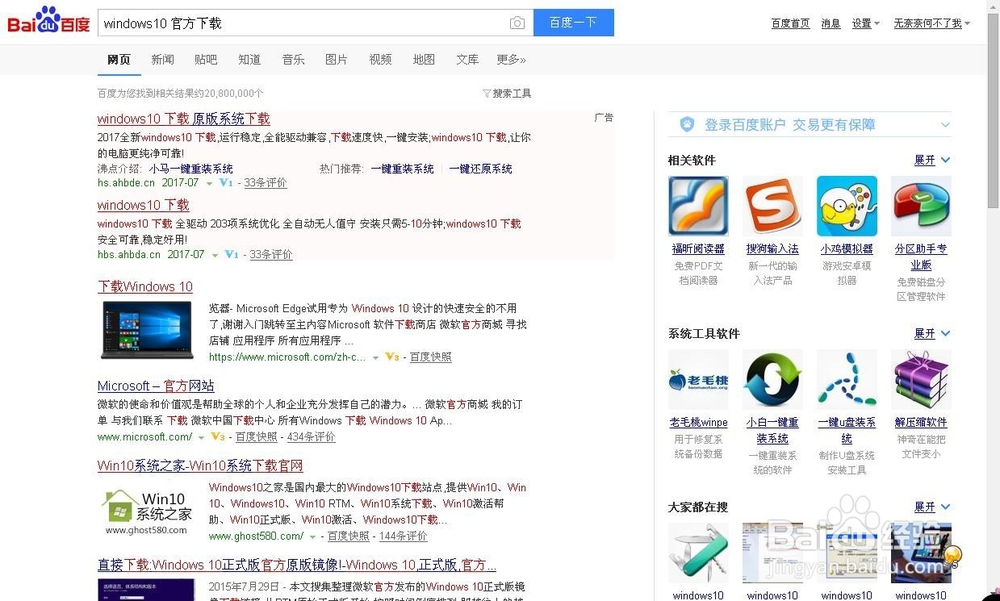Viewport: 1000px width, 601px height.
Task: Switch to the 文库 tab
Action: pos(467,59)
